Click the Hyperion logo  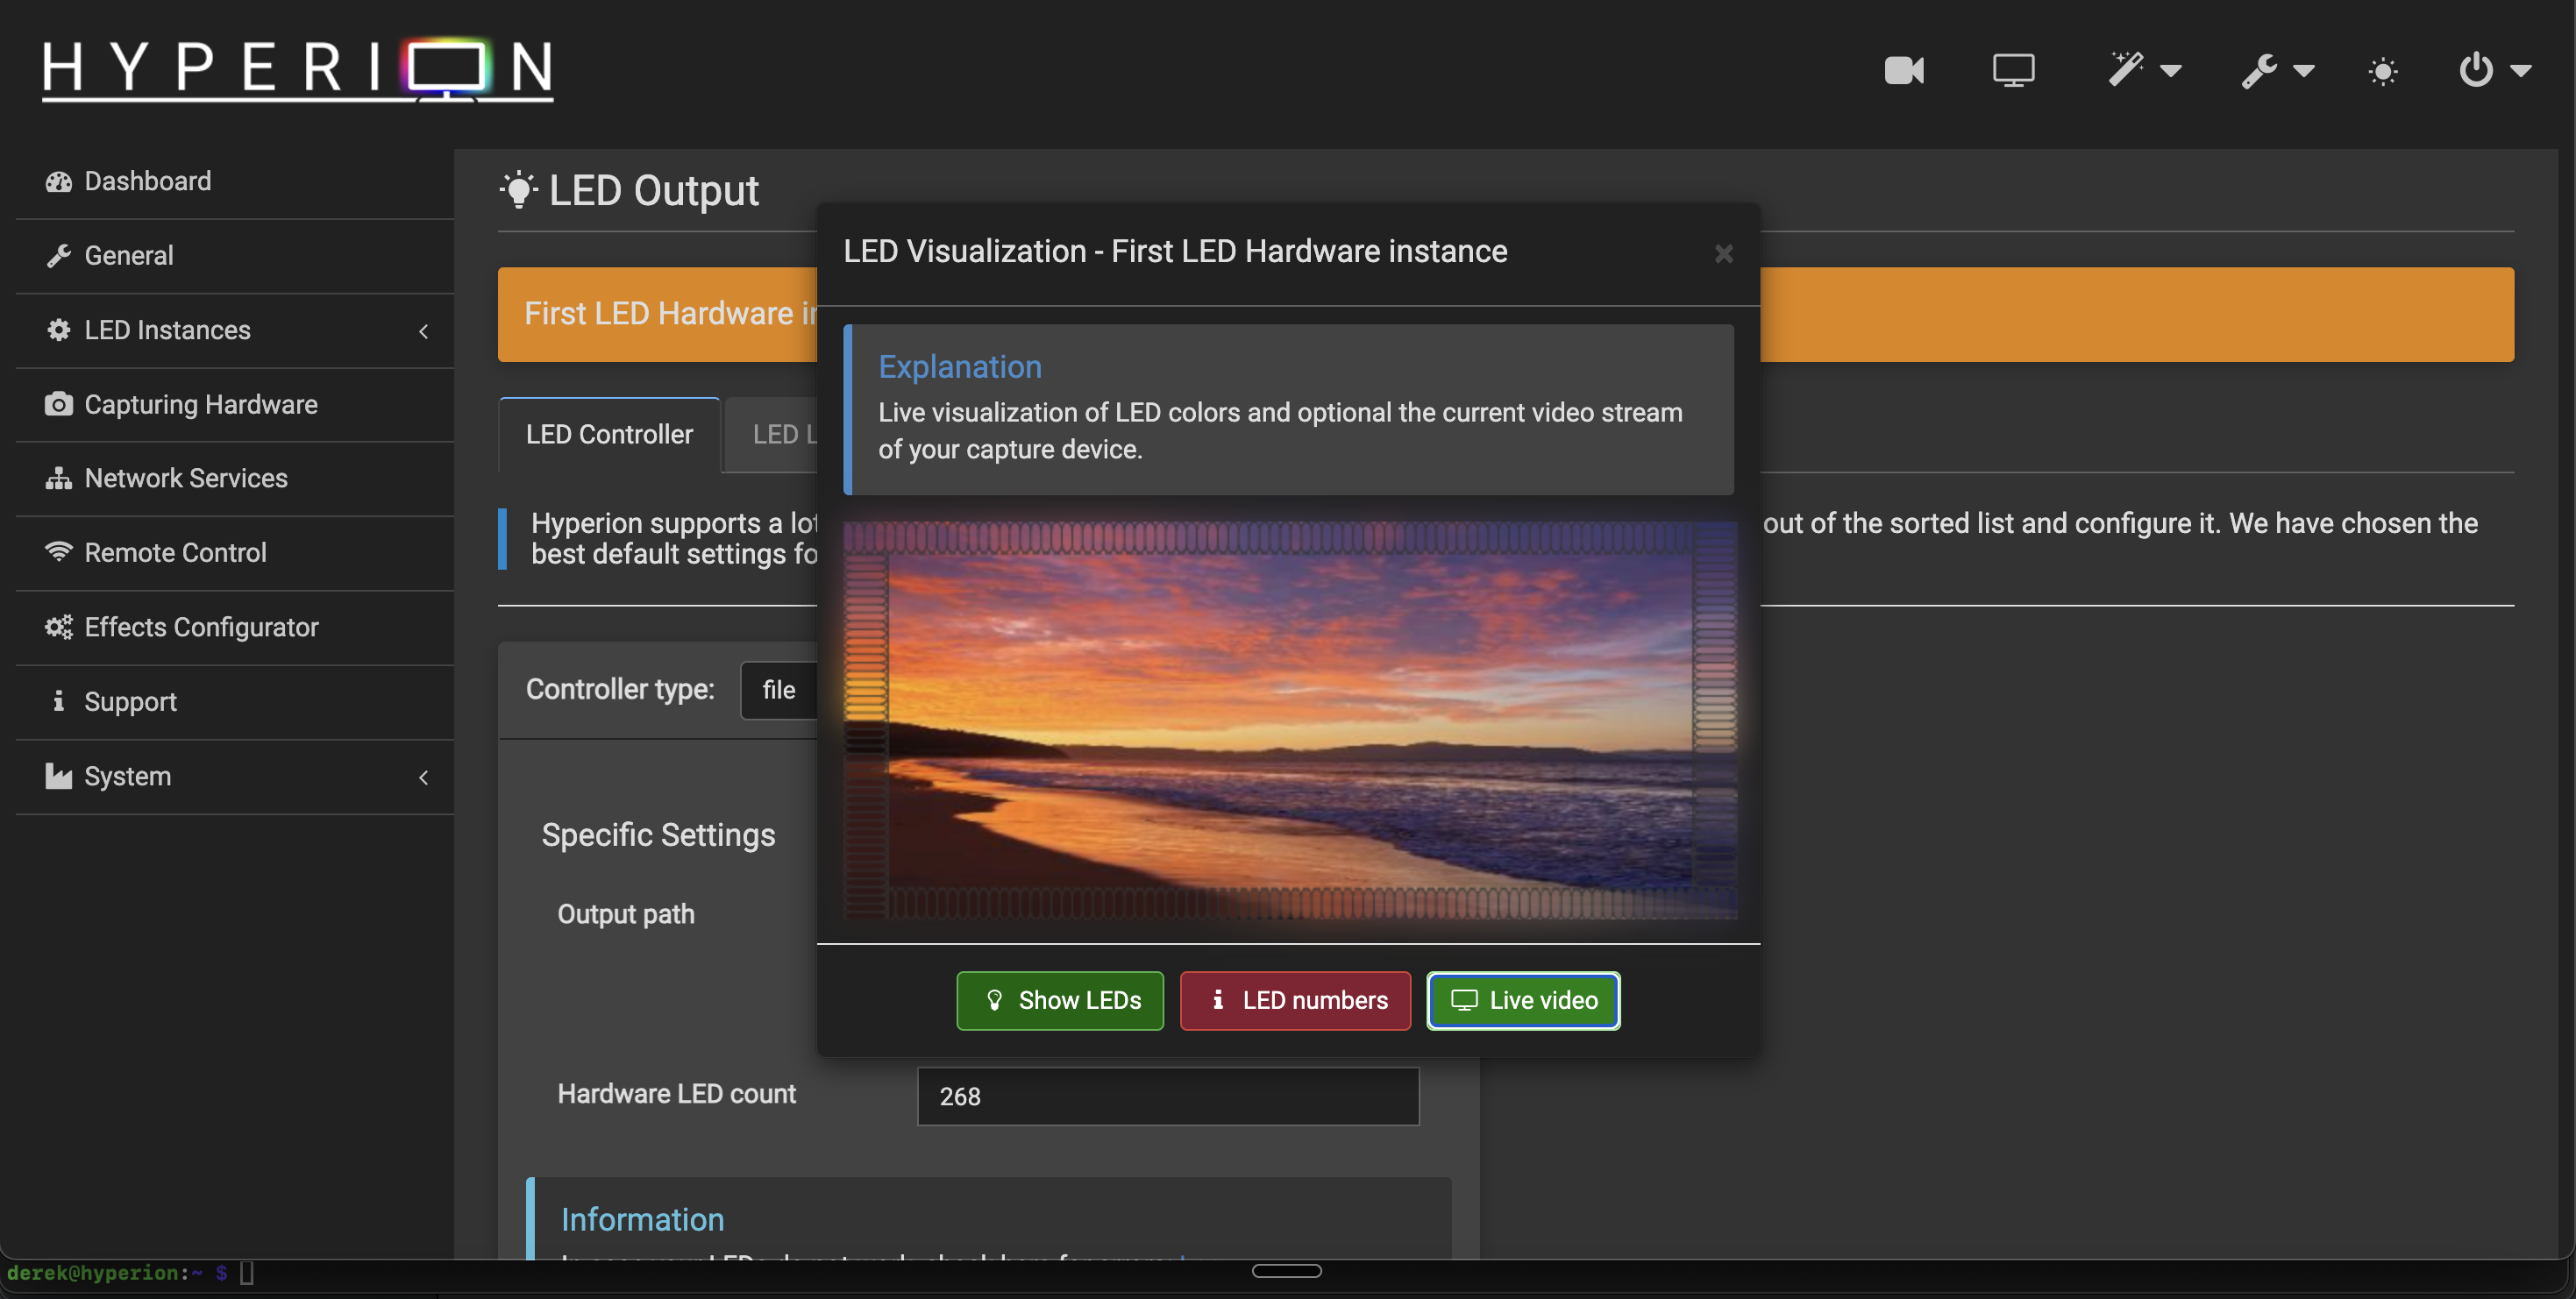tap(297, 69)
